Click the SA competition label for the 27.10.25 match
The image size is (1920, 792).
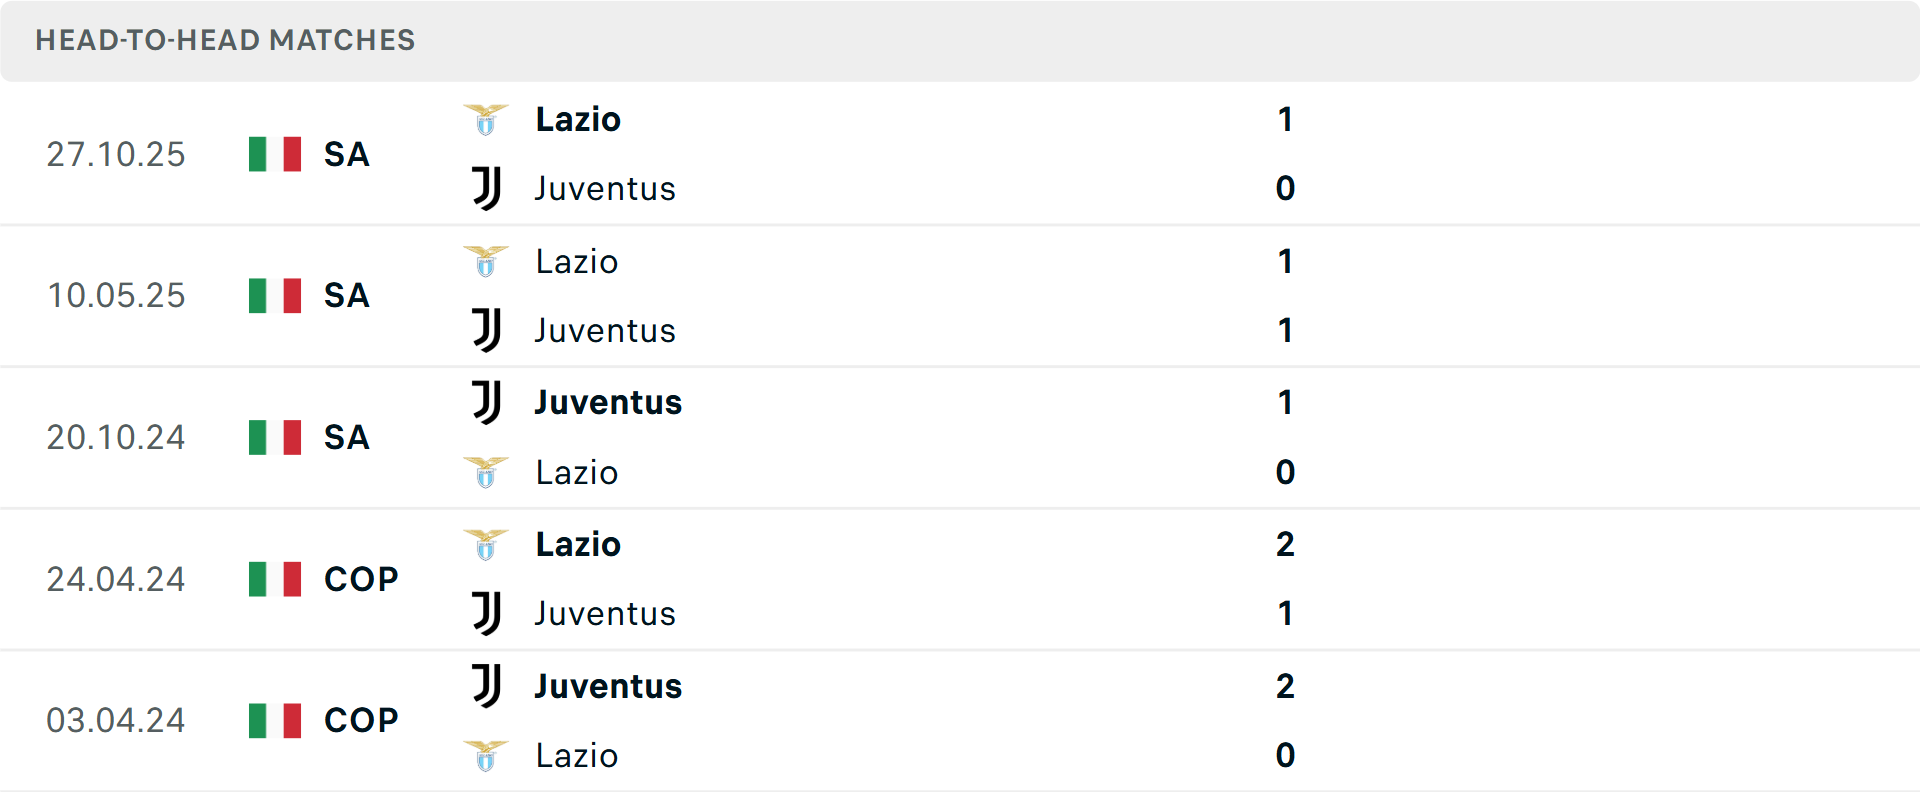[x=346, y=154]
